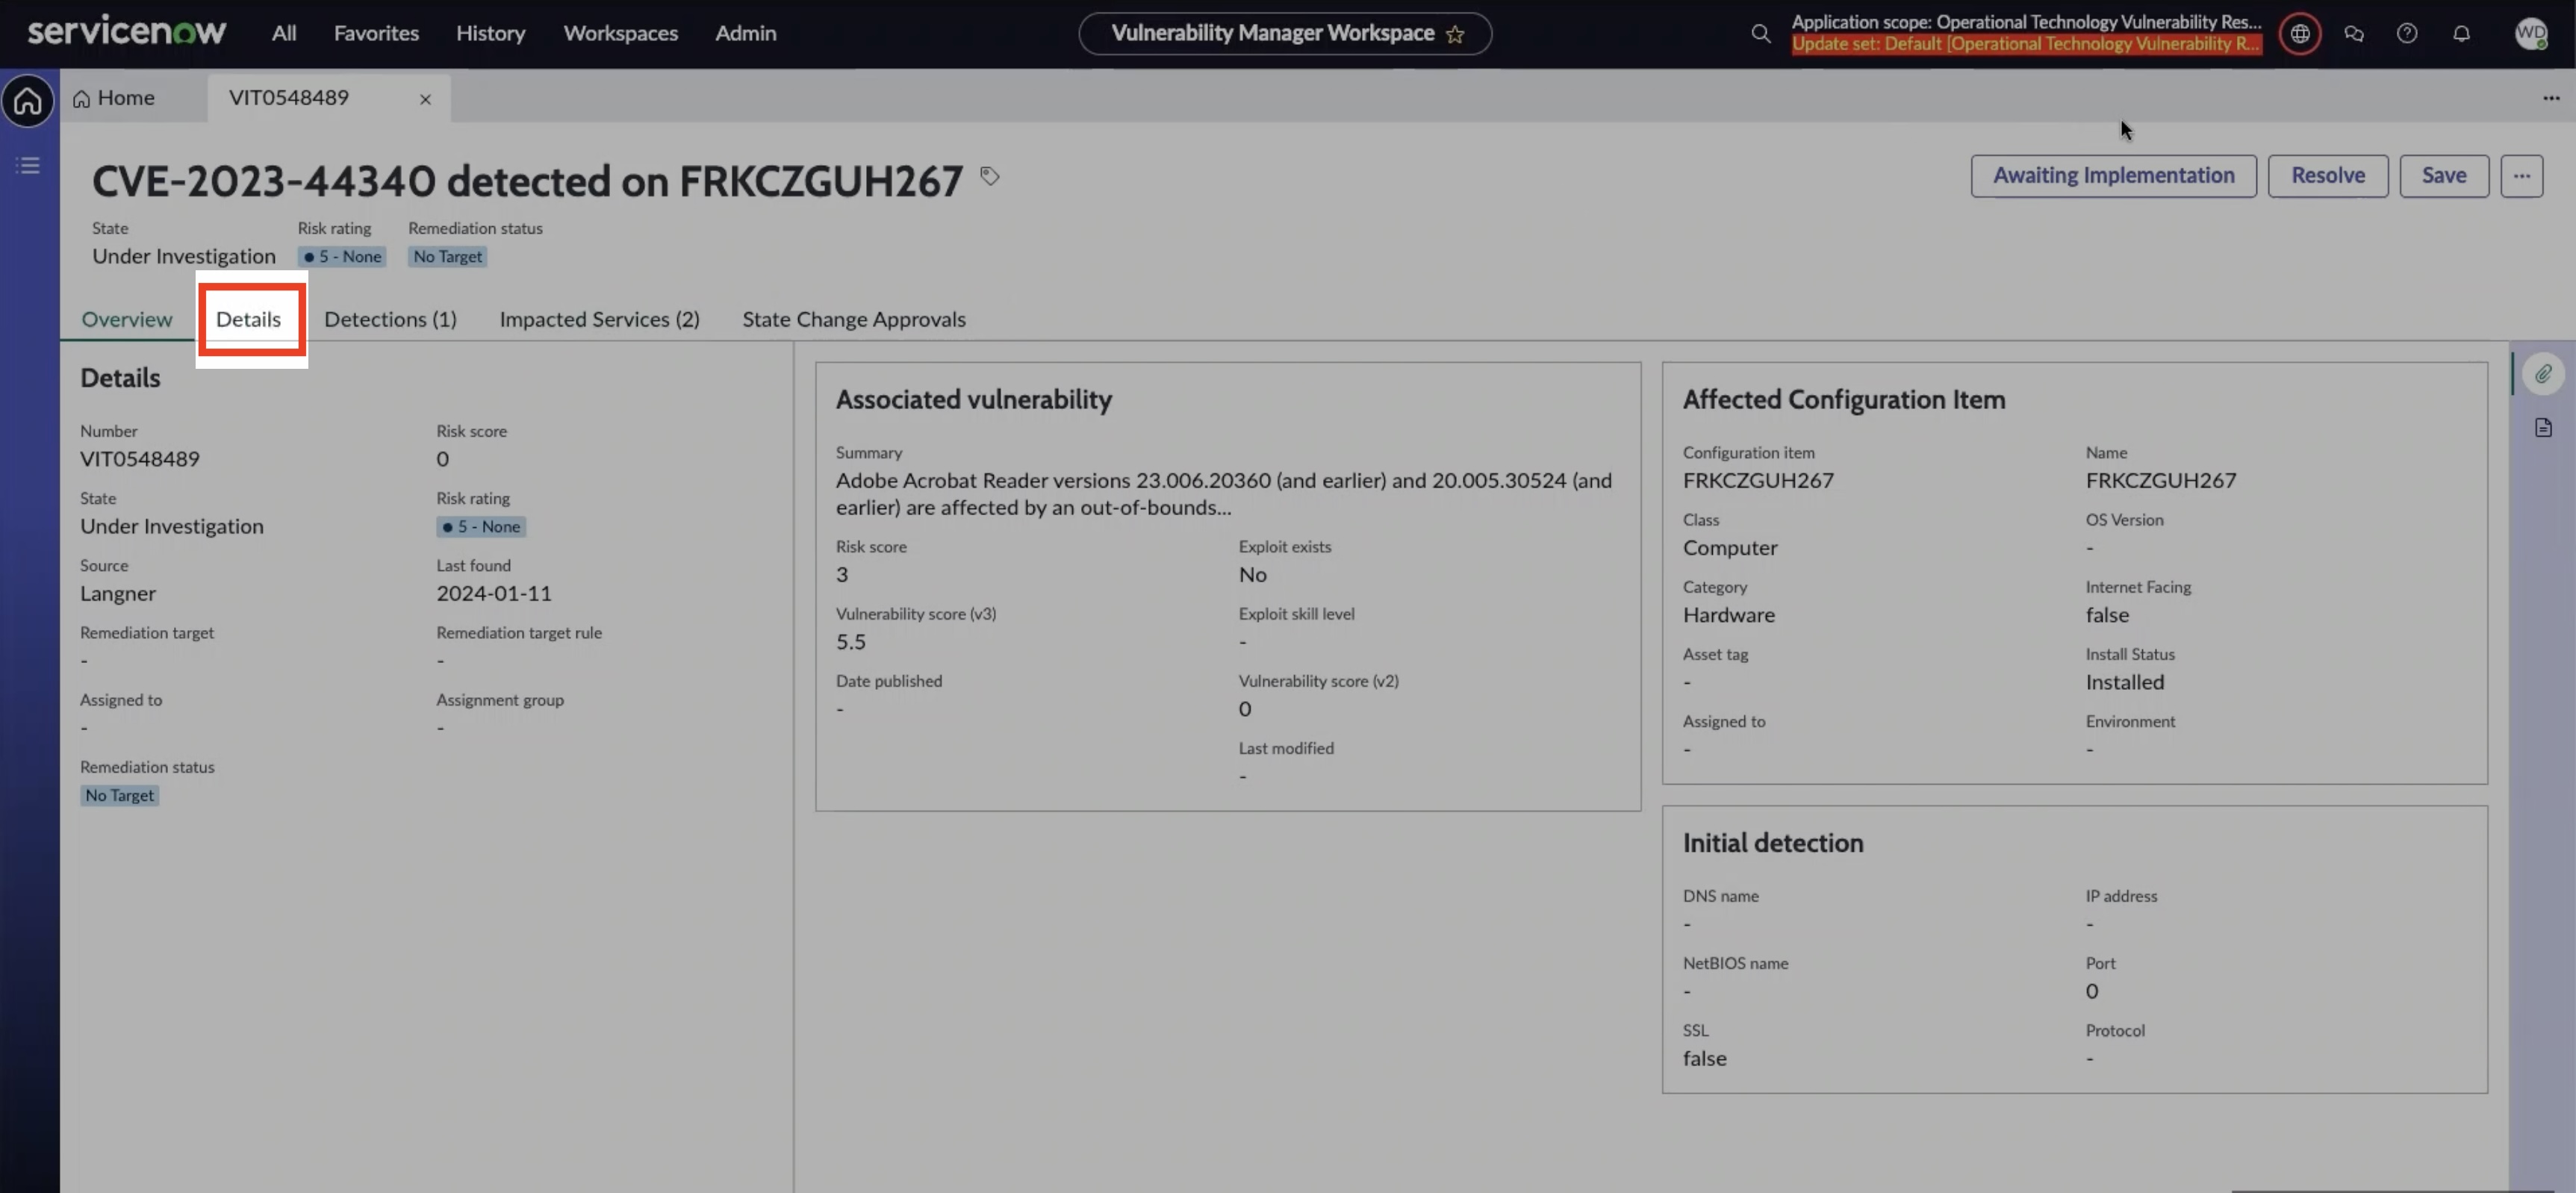This screenshot has width=2576, height=1193.
Task: Open the Connect chat icon
Action: [x=2354, y=33]
